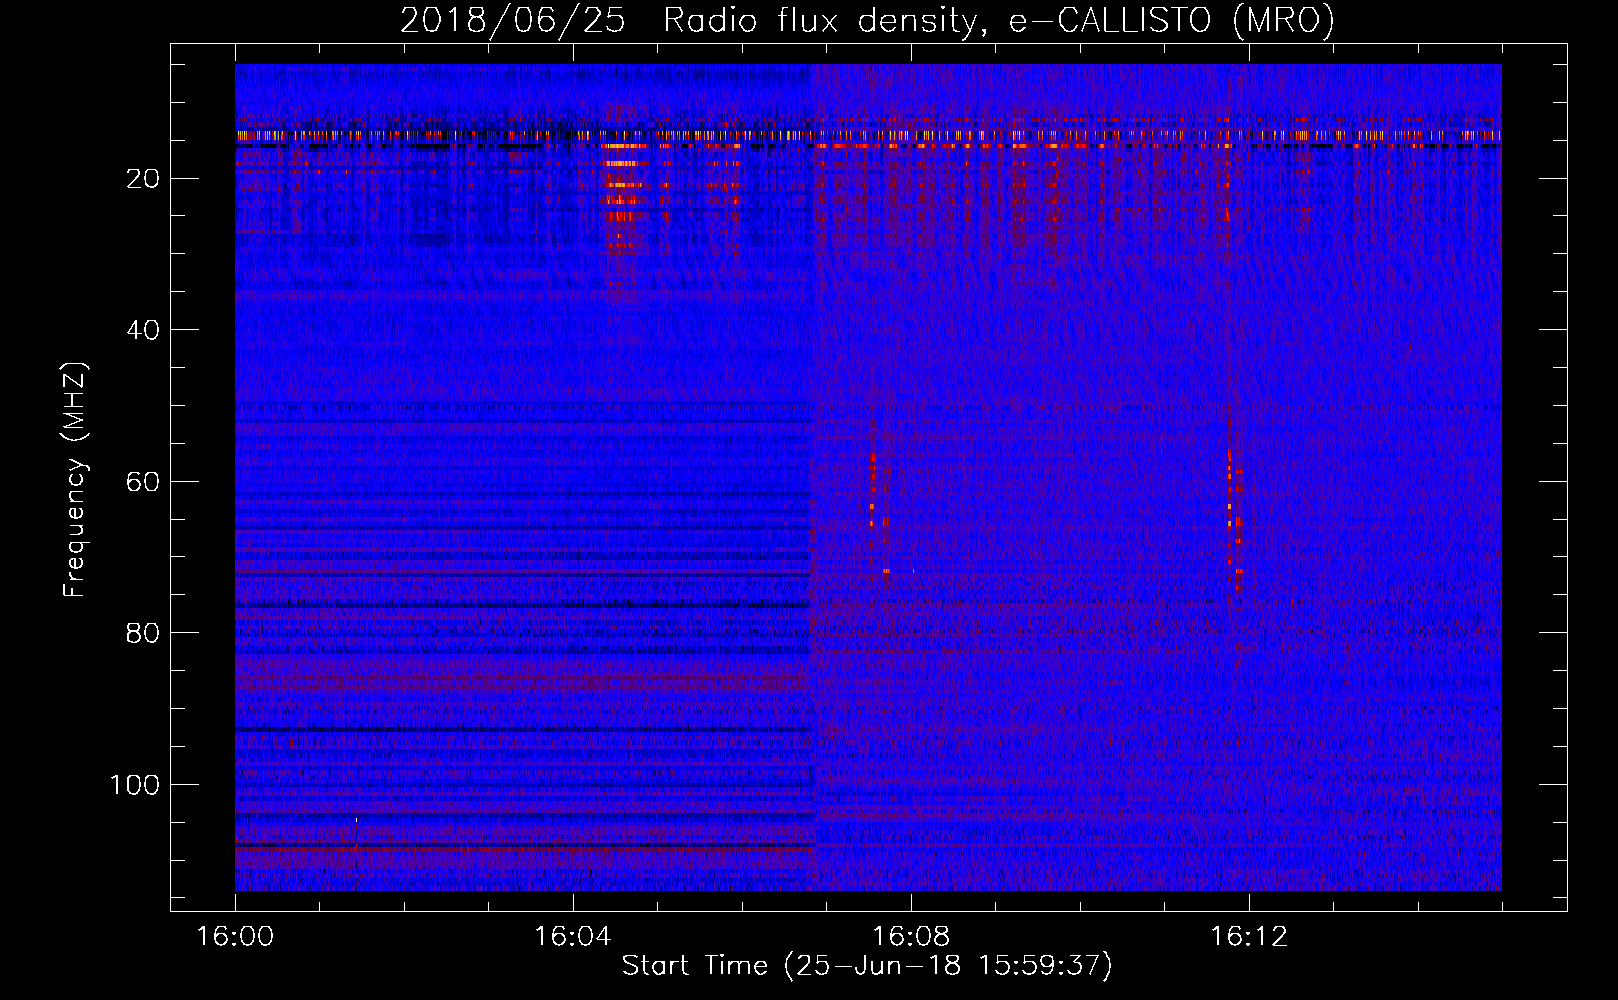Viewport: 1618px width, 1000px height.
Task: Click the '16:12' time tick label
Action: click(1249, 937)
